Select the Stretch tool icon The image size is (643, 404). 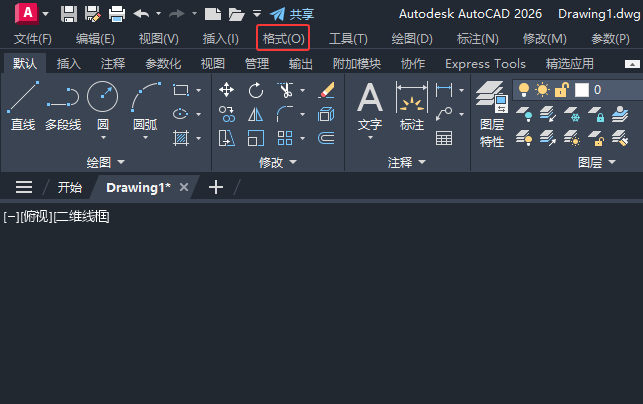point(226,138)
